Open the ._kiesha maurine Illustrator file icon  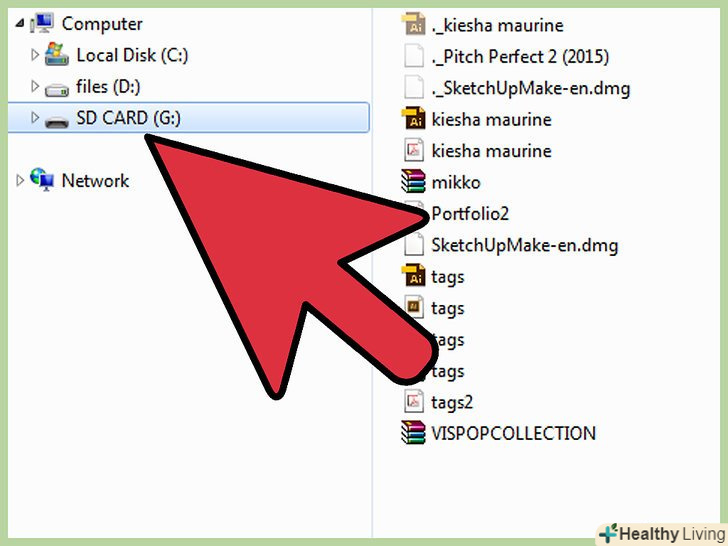tap(413, 24)
